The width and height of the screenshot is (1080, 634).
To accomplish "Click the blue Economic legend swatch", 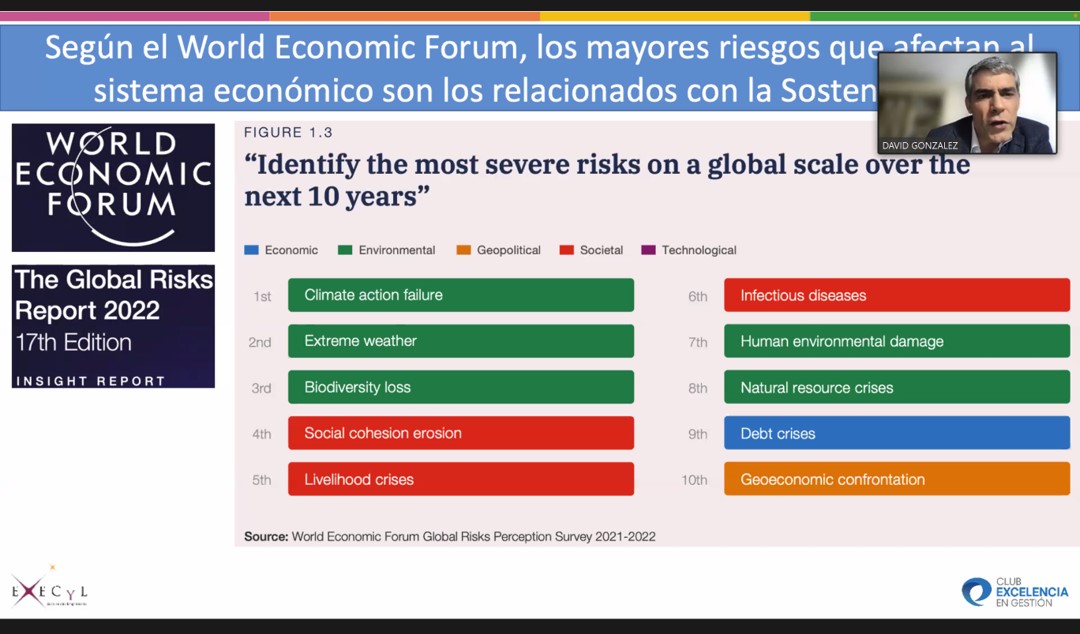I will point(251,250).
